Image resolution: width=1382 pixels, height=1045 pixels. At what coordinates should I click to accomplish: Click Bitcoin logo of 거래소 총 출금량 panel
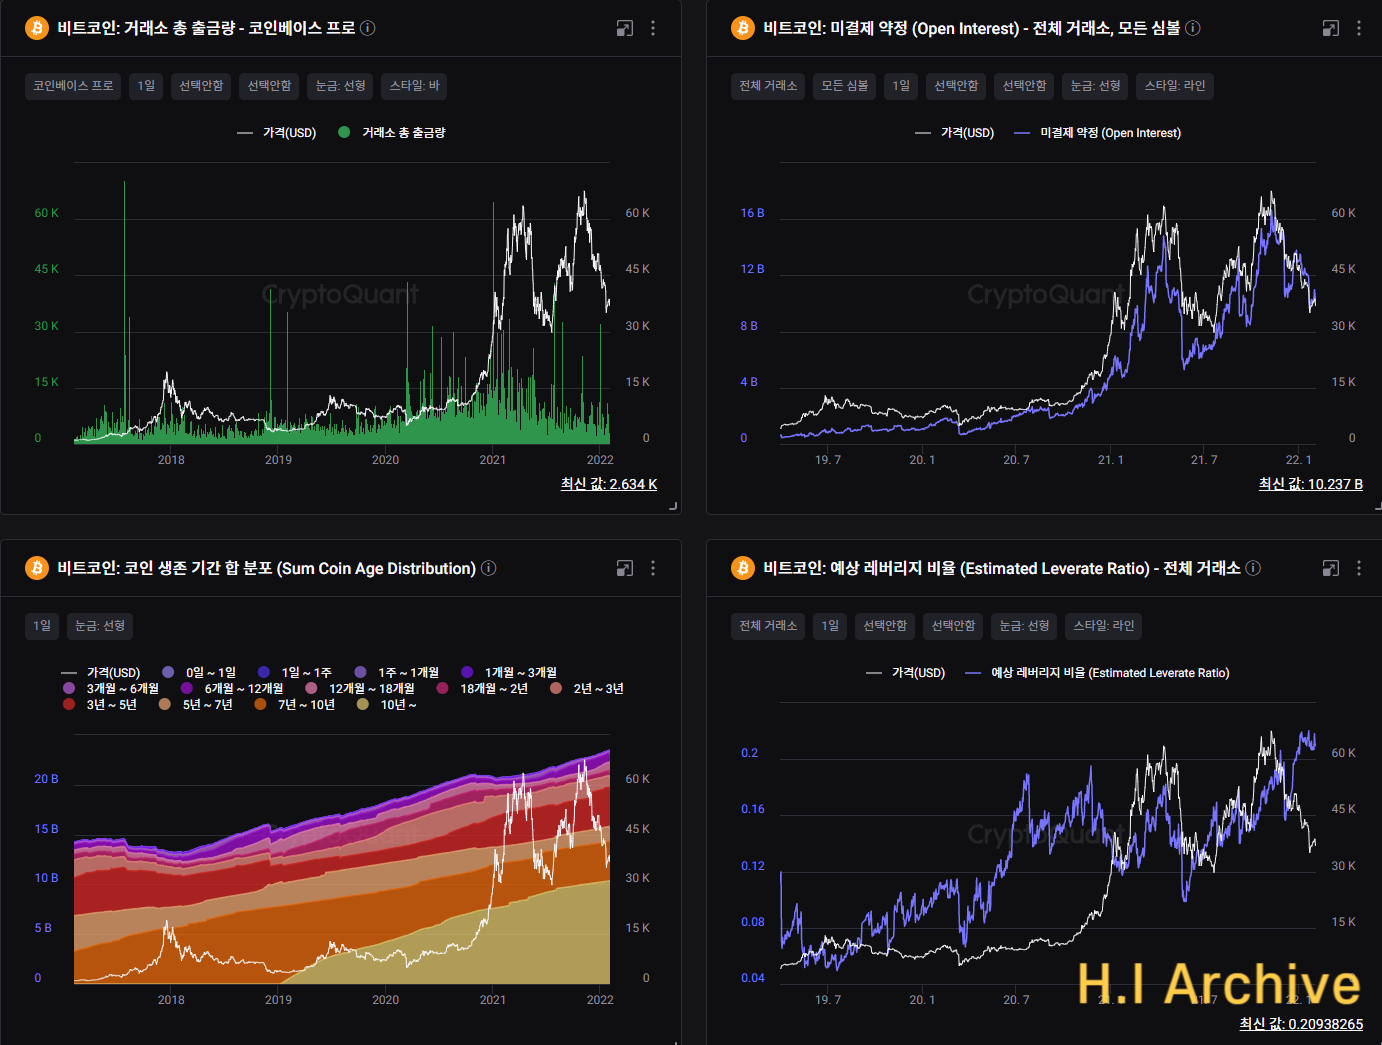[37, 28]
